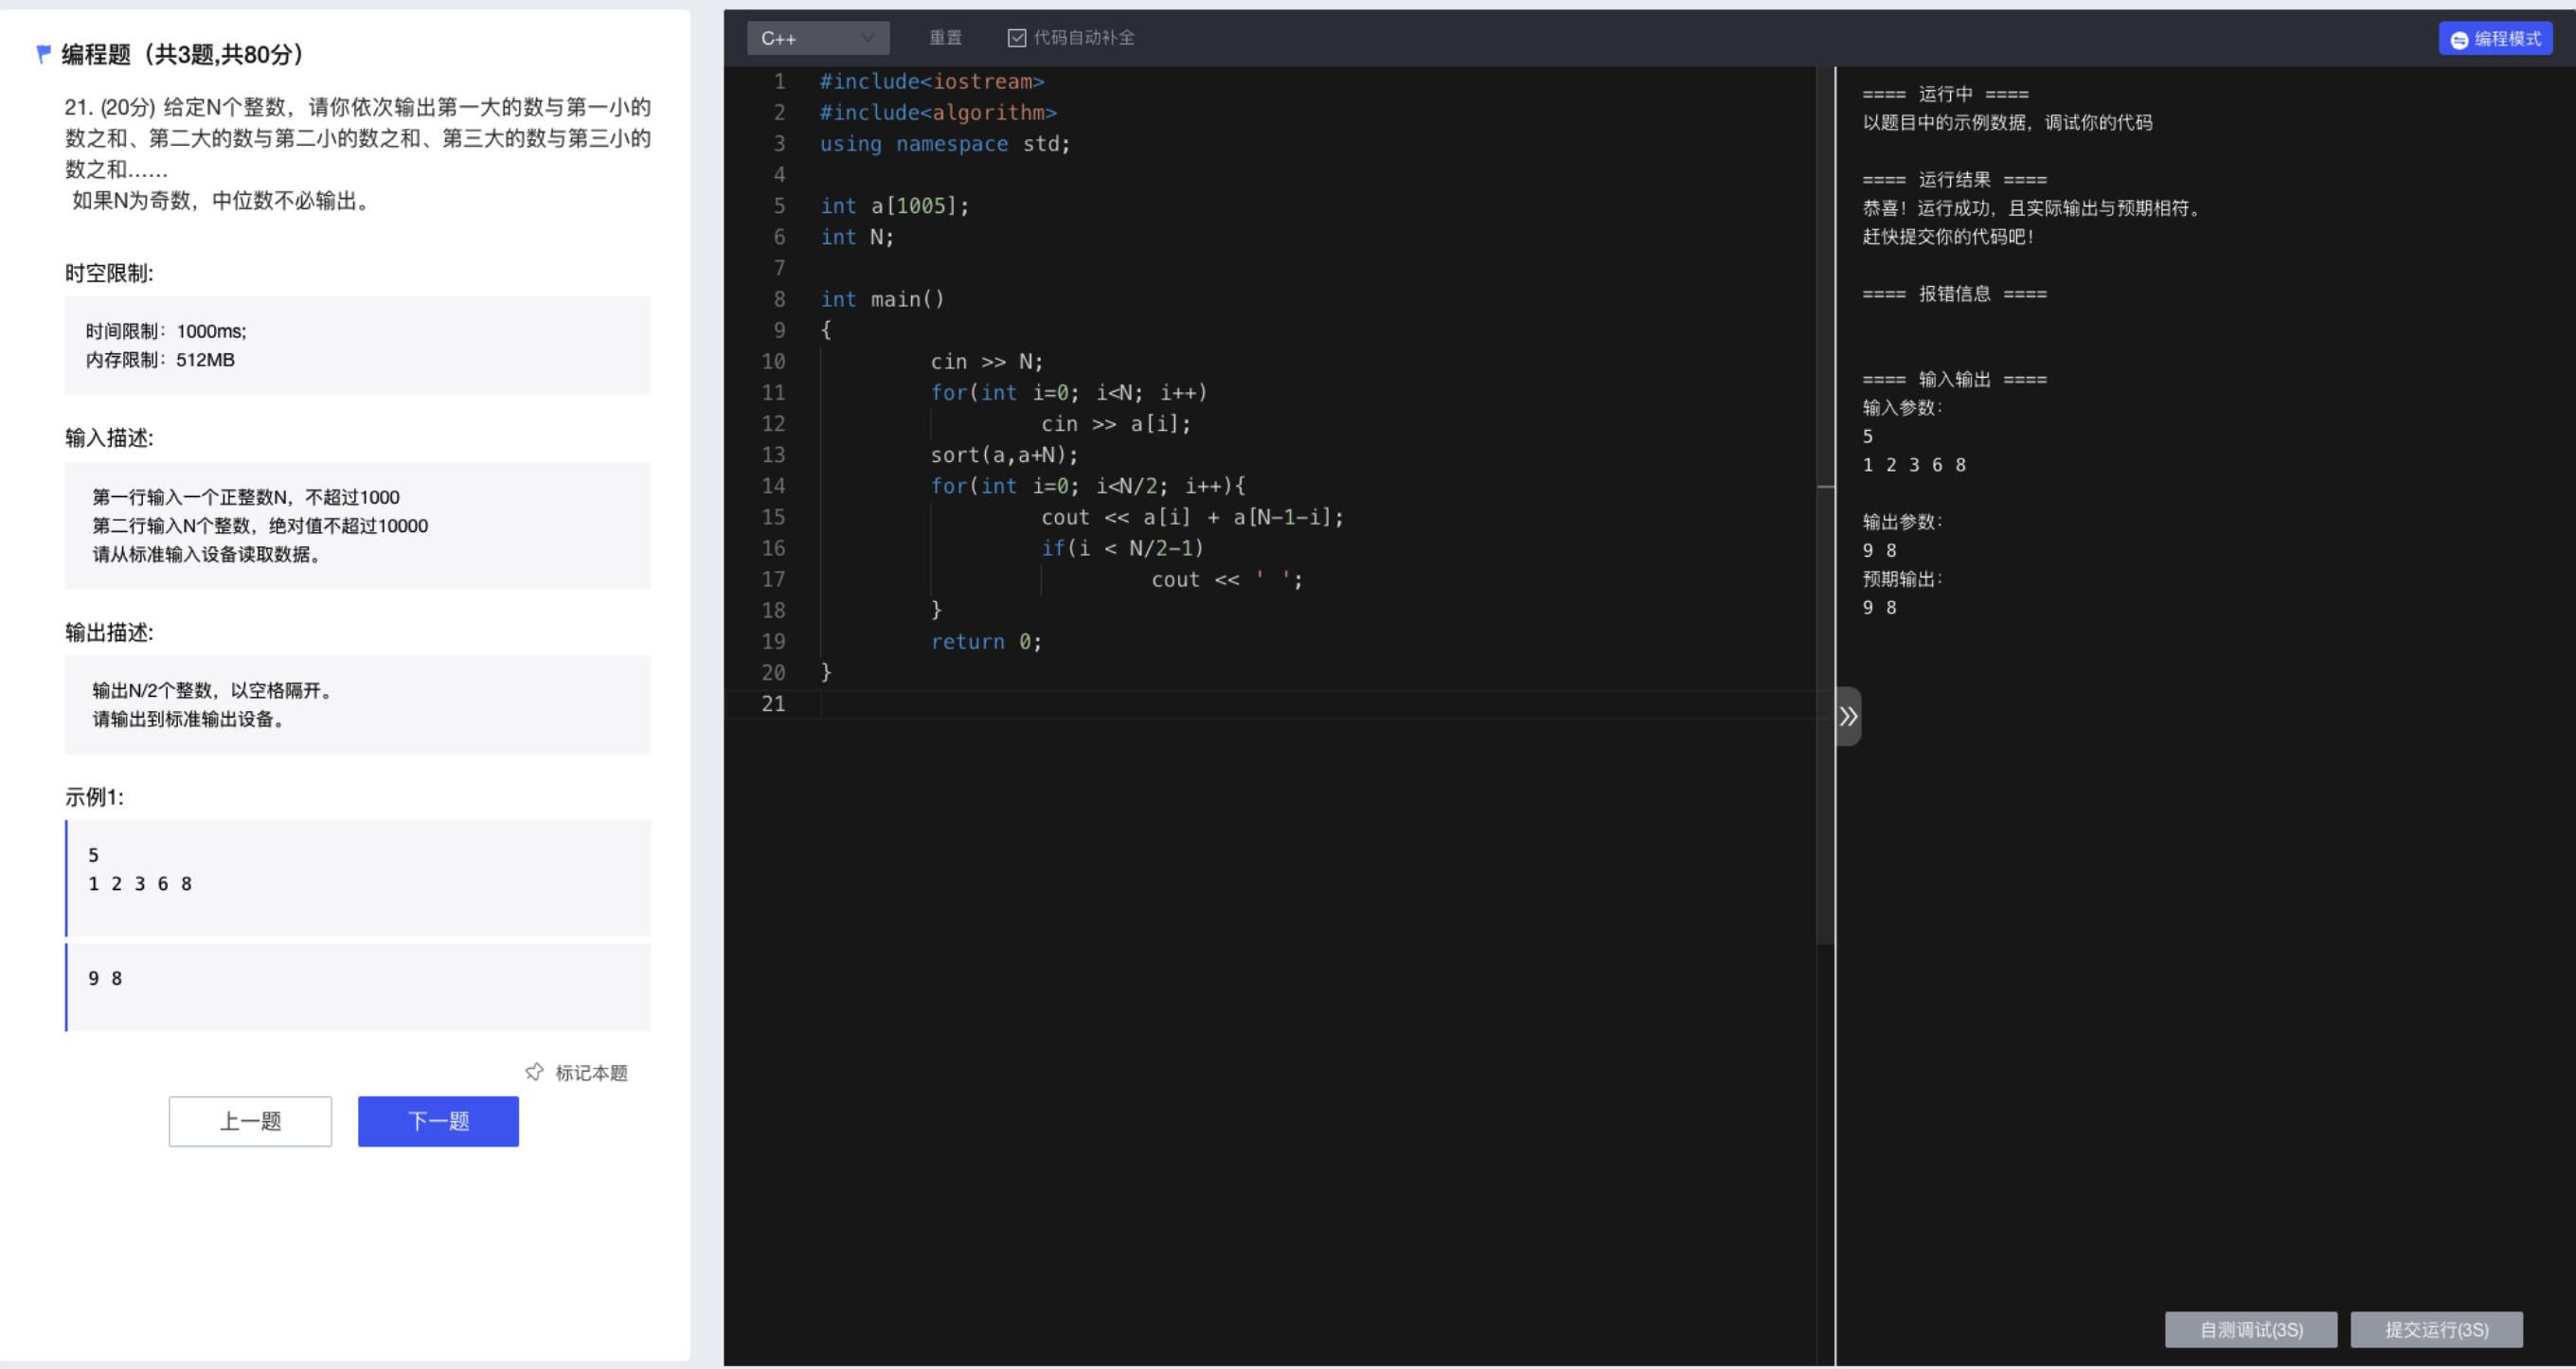The width and height of the screenshot is (2576, 1369).
Task: Click the 'int a[1005];' declaration
Action: (x=895, y=206)
